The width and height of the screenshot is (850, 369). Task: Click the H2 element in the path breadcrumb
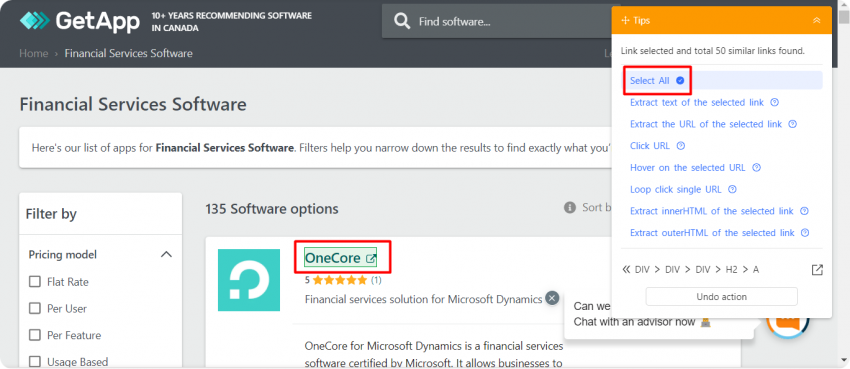tap(732, 269)
